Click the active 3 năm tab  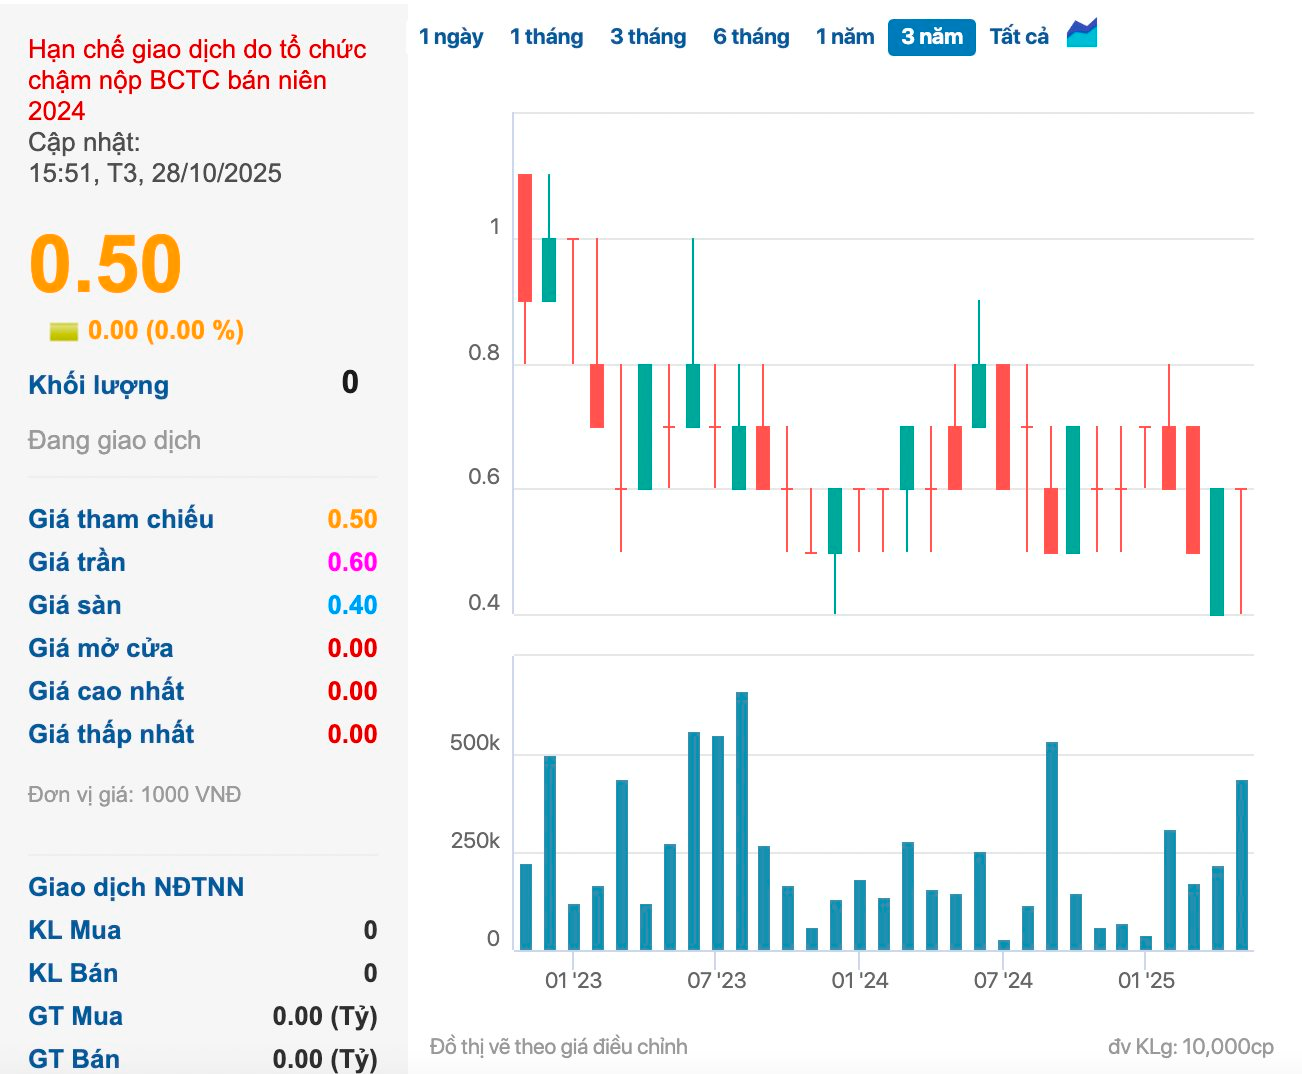coord(931,37)
